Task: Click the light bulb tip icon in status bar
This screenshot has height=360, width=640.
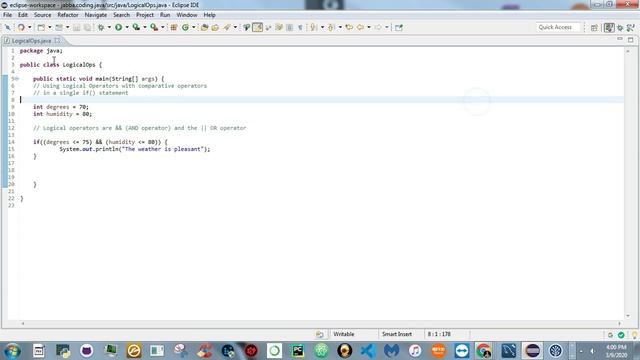Action: (634, 335)
